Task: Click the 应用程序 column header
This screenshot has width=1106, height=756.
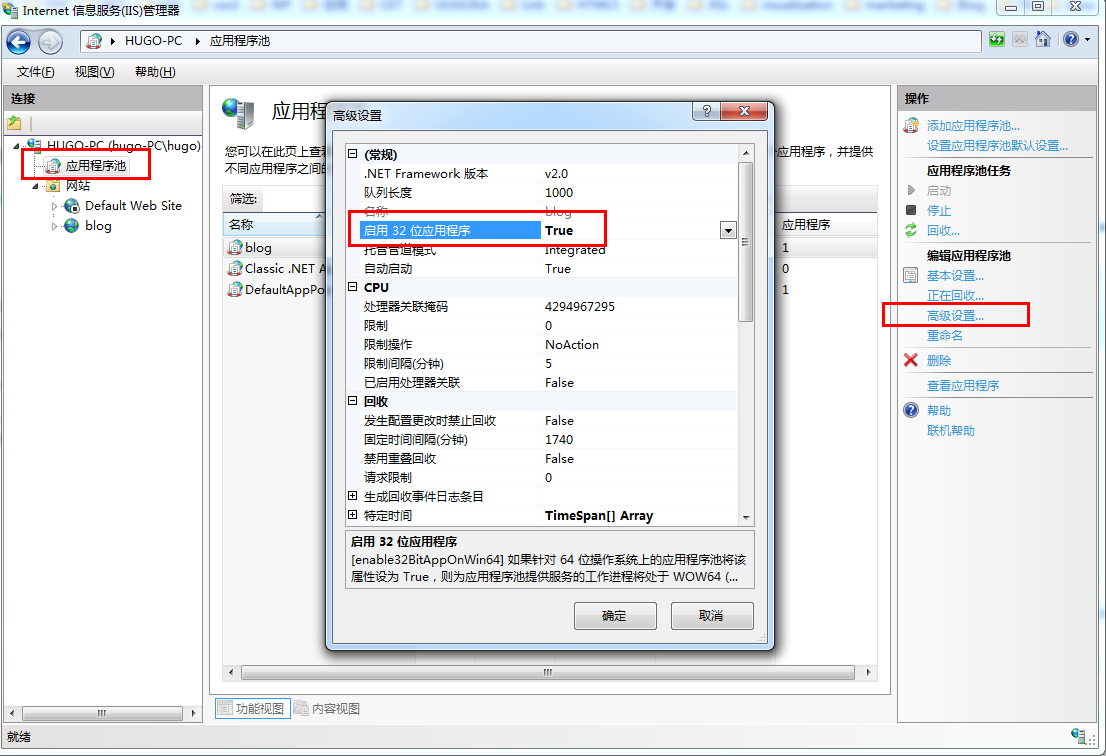Action: (x=826, y=224)
